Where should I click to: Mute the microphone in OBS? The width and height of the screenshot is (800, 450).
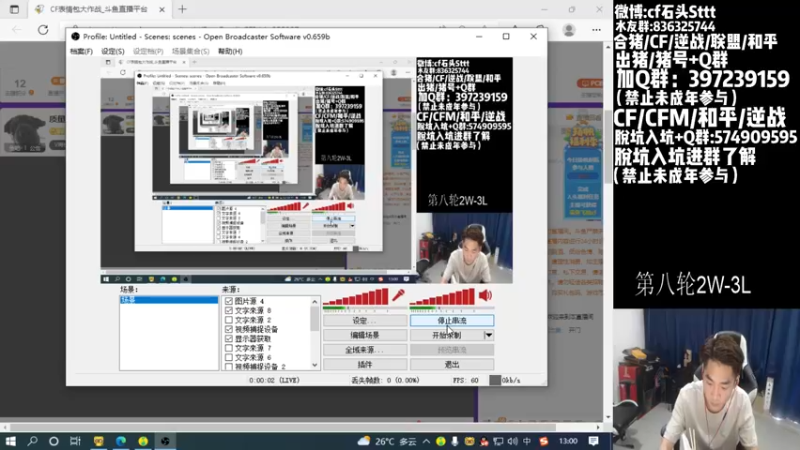[x=398, y=295]
